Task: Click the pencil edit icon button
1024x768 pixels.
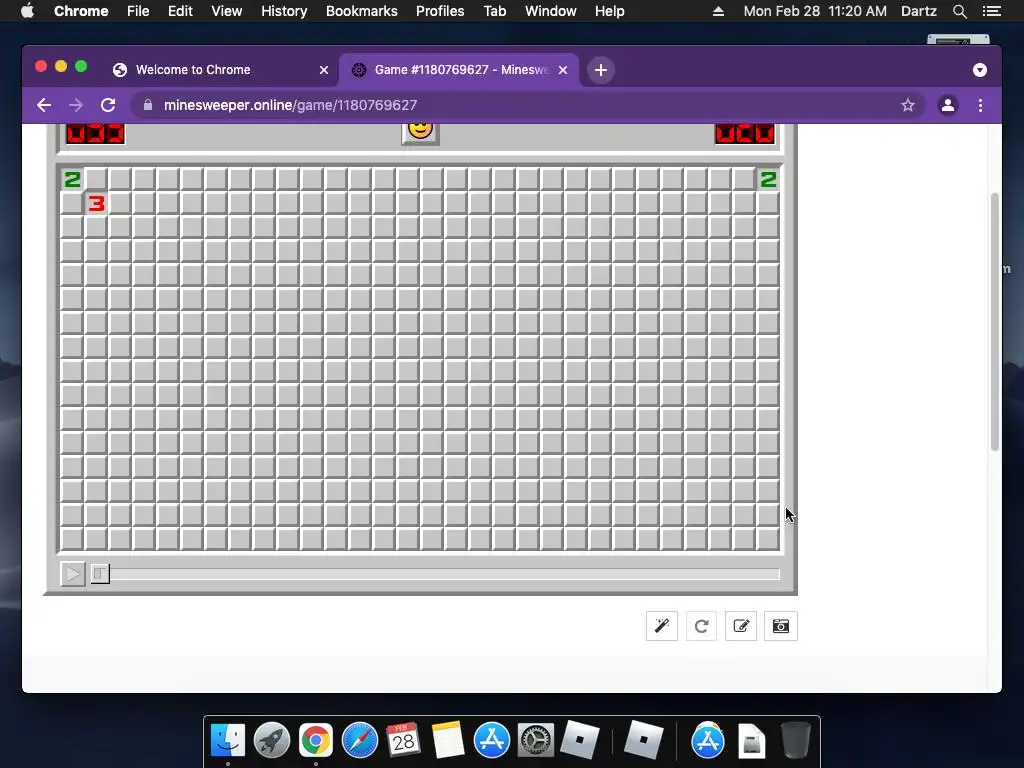Action: point(741,626)
